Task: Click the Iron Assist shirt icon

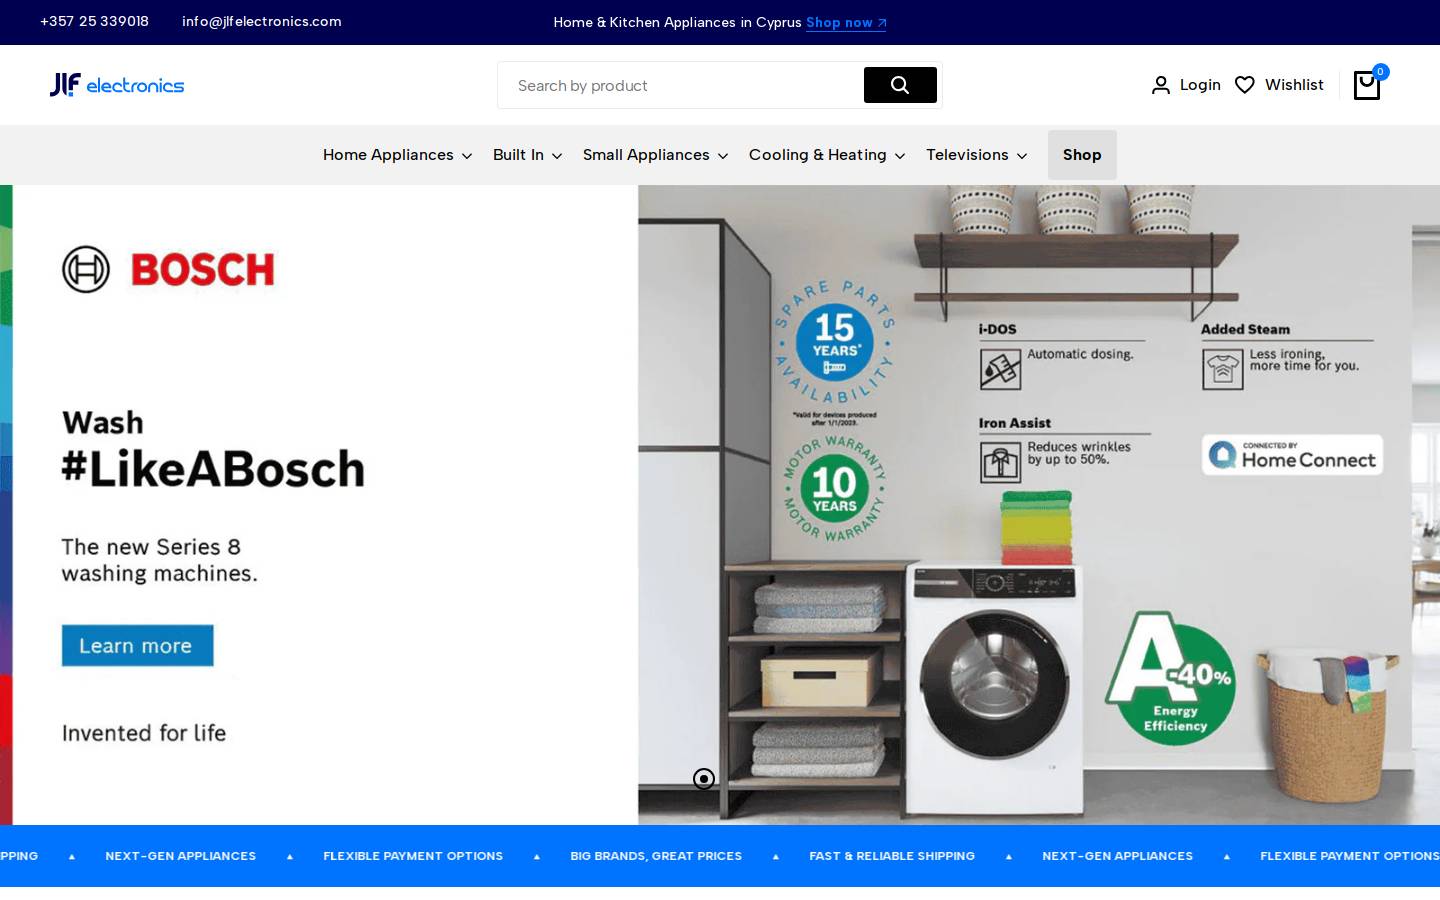Action: click(1000, 462)
